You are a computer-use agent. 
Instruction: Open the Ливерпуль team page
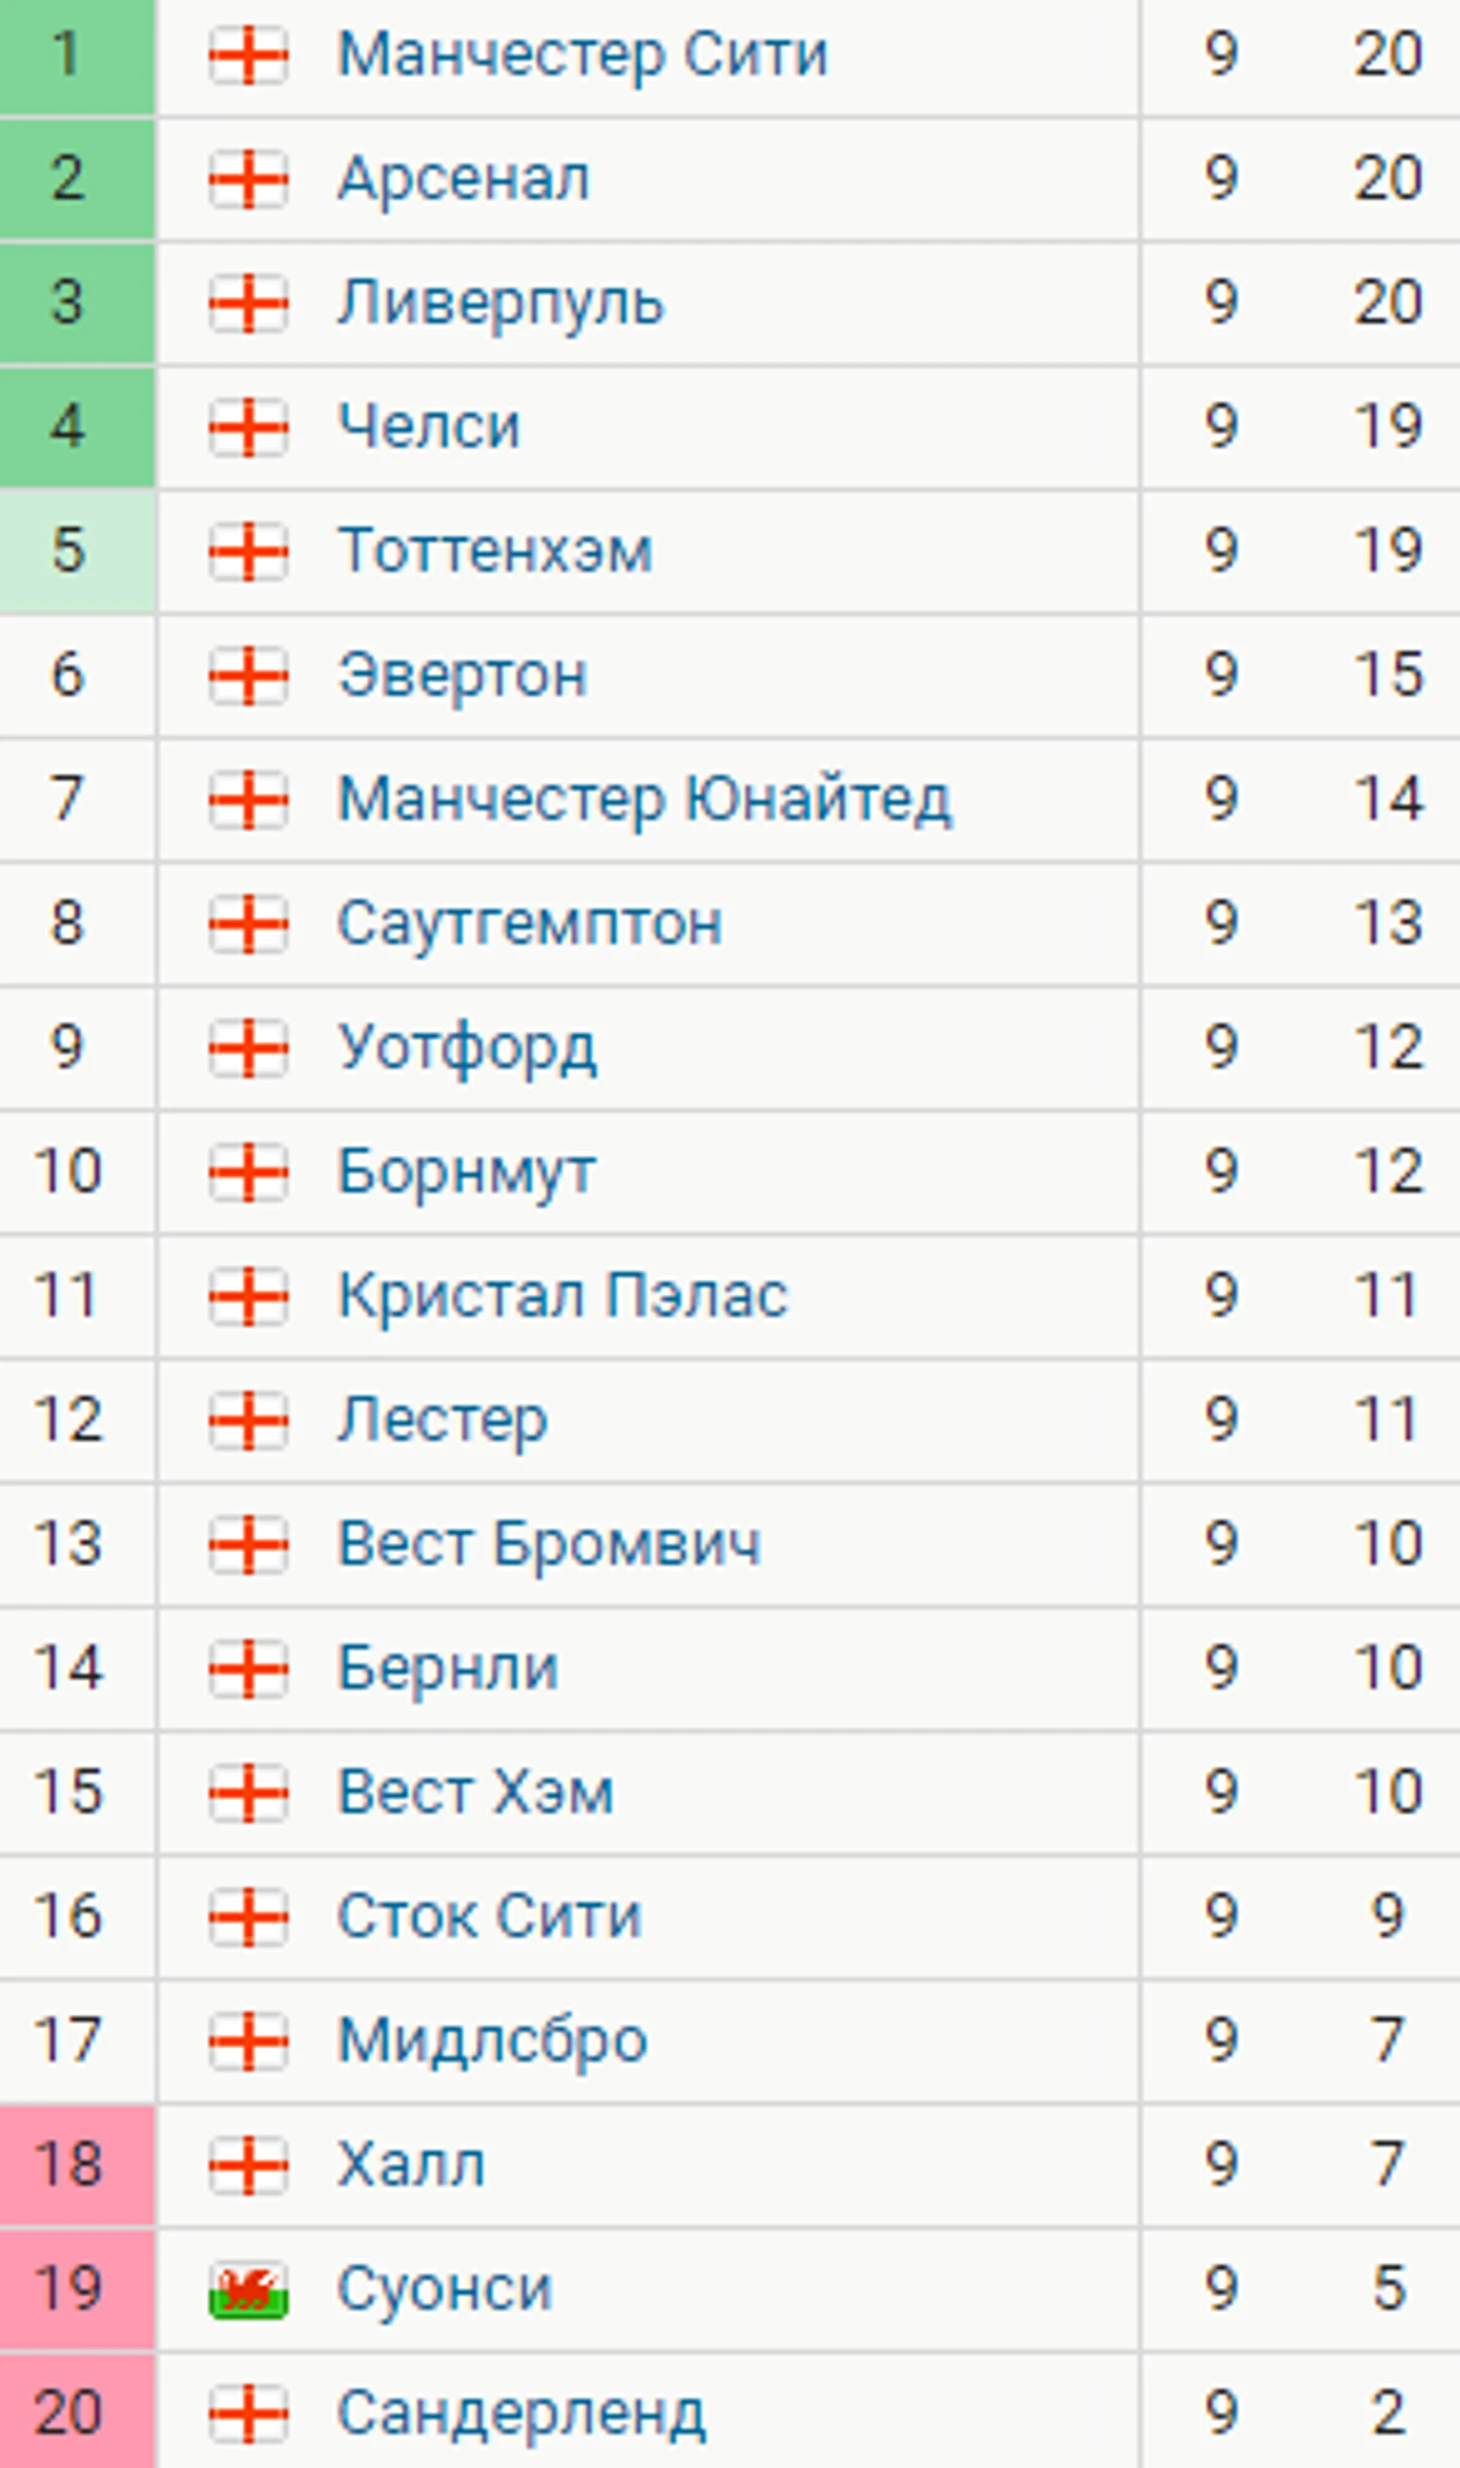[x=500, y=304]
